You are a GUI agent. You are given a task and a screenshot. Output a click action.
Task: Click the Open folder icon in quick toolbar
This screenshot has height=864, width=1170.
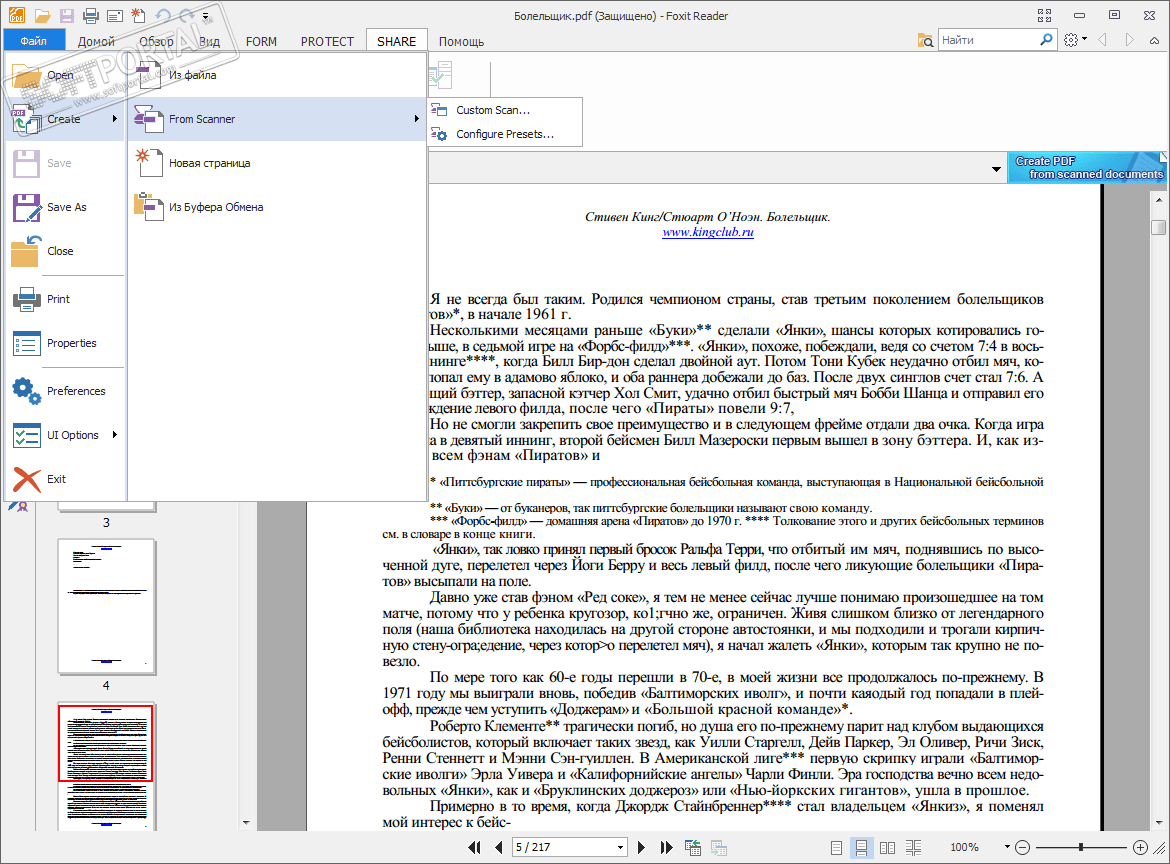click(x=43, y=16)
